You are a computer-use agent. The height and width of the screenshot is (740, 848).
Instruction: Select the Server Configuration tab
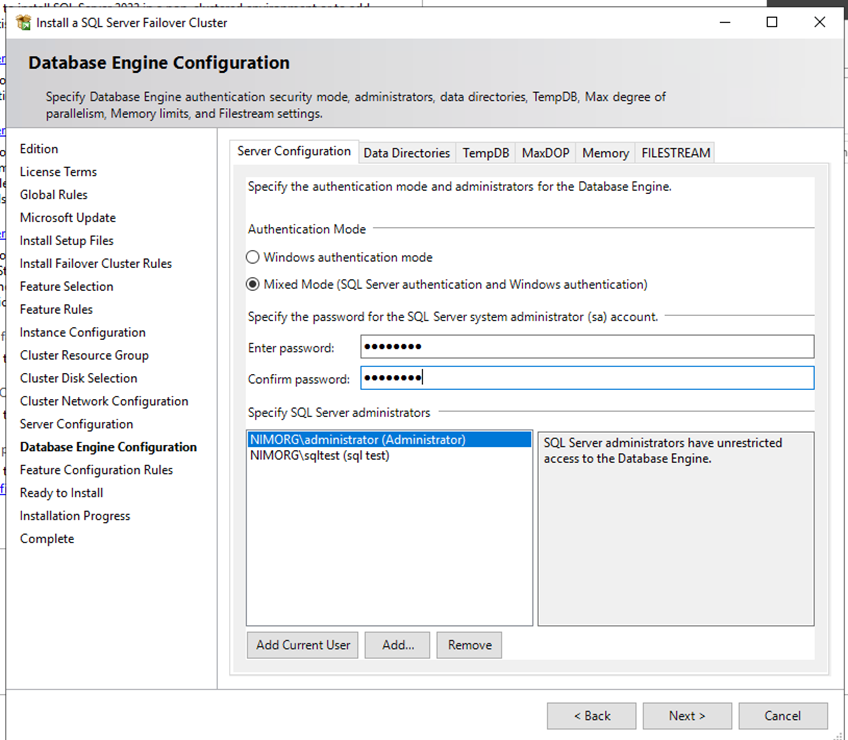pos(294,151)
